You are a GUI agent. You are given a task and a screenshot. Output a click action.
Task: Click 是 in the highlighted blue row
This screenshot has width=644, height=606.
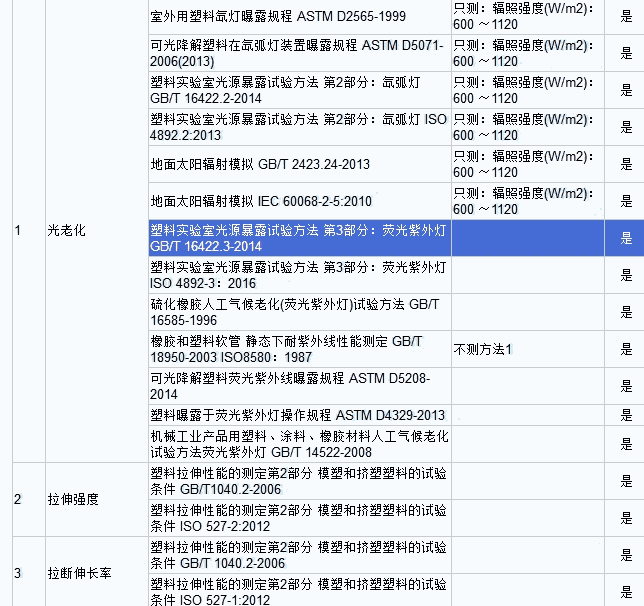point(626,238)
